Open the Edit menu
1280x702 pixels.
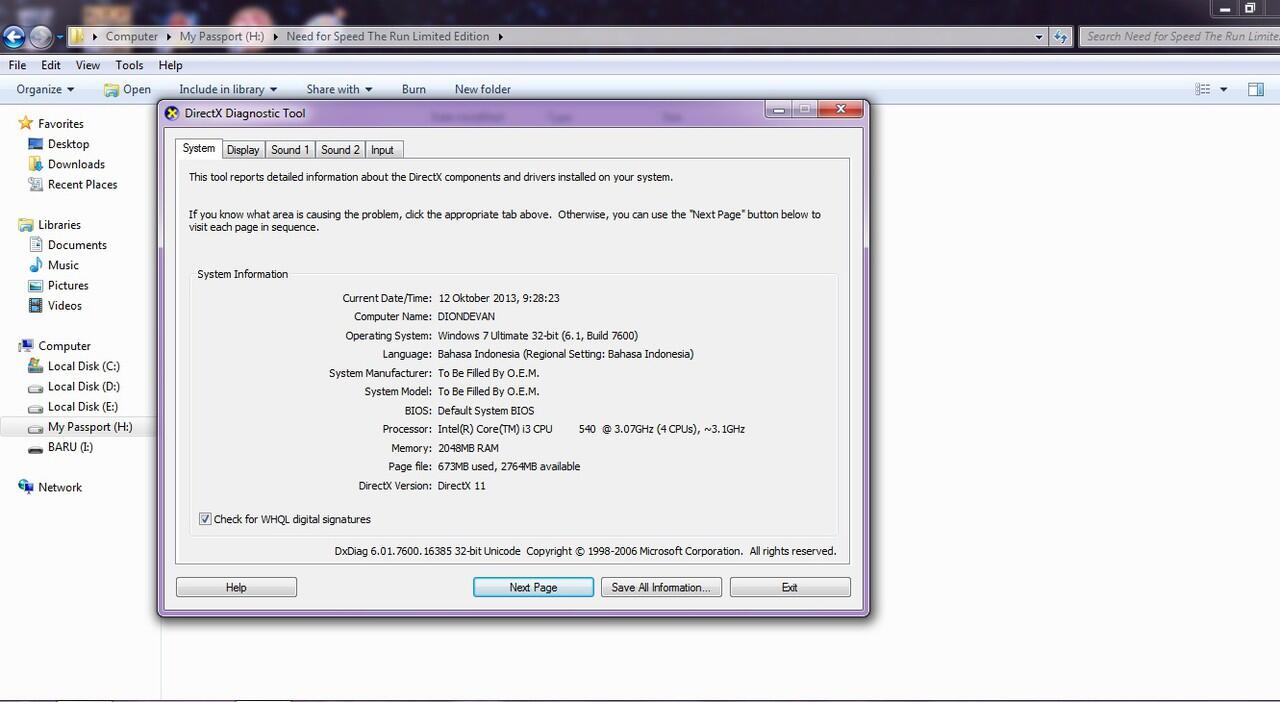tap(51, 65)
